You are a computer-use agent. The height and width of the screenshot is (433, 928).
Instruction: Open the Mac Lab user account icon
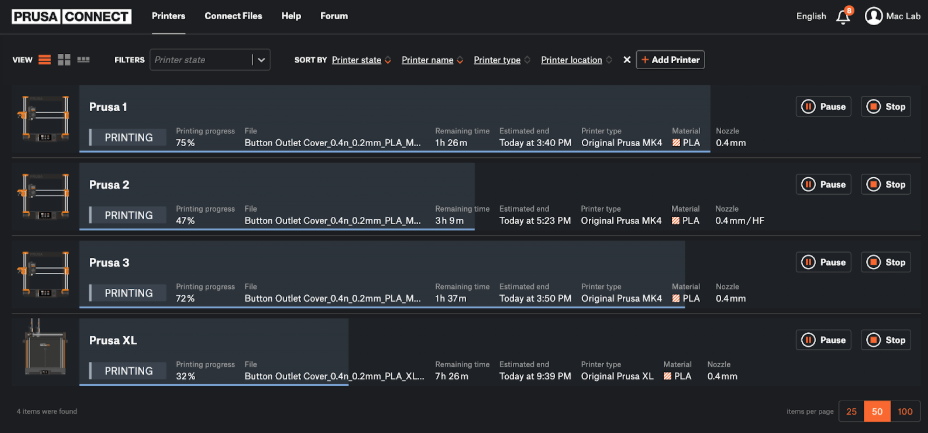pyautogui.click(x=874, y=16)
